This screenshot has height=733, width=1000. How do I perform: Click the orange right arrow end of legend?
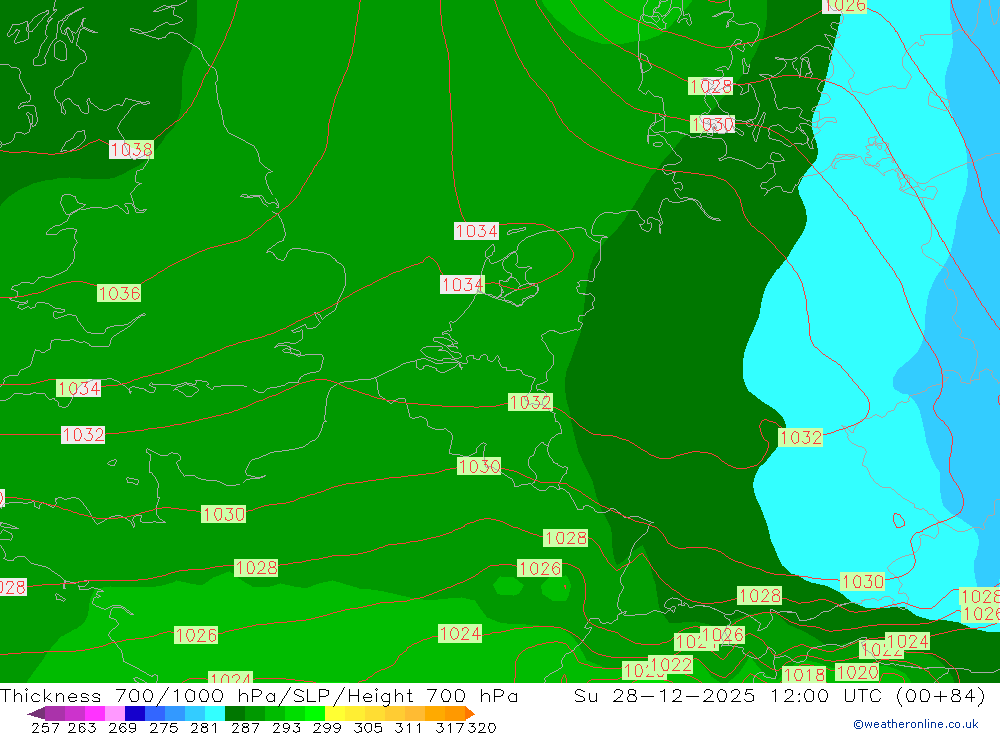pyautogui.click(x=470, y=713)
